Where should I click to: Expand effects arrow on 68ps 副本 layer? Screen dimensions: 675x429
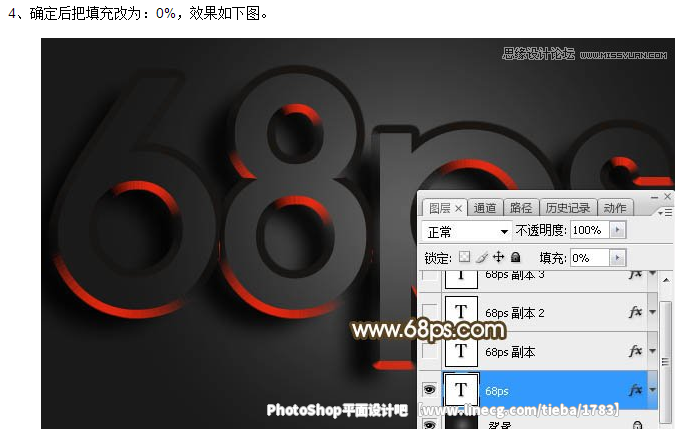point(652,352)
